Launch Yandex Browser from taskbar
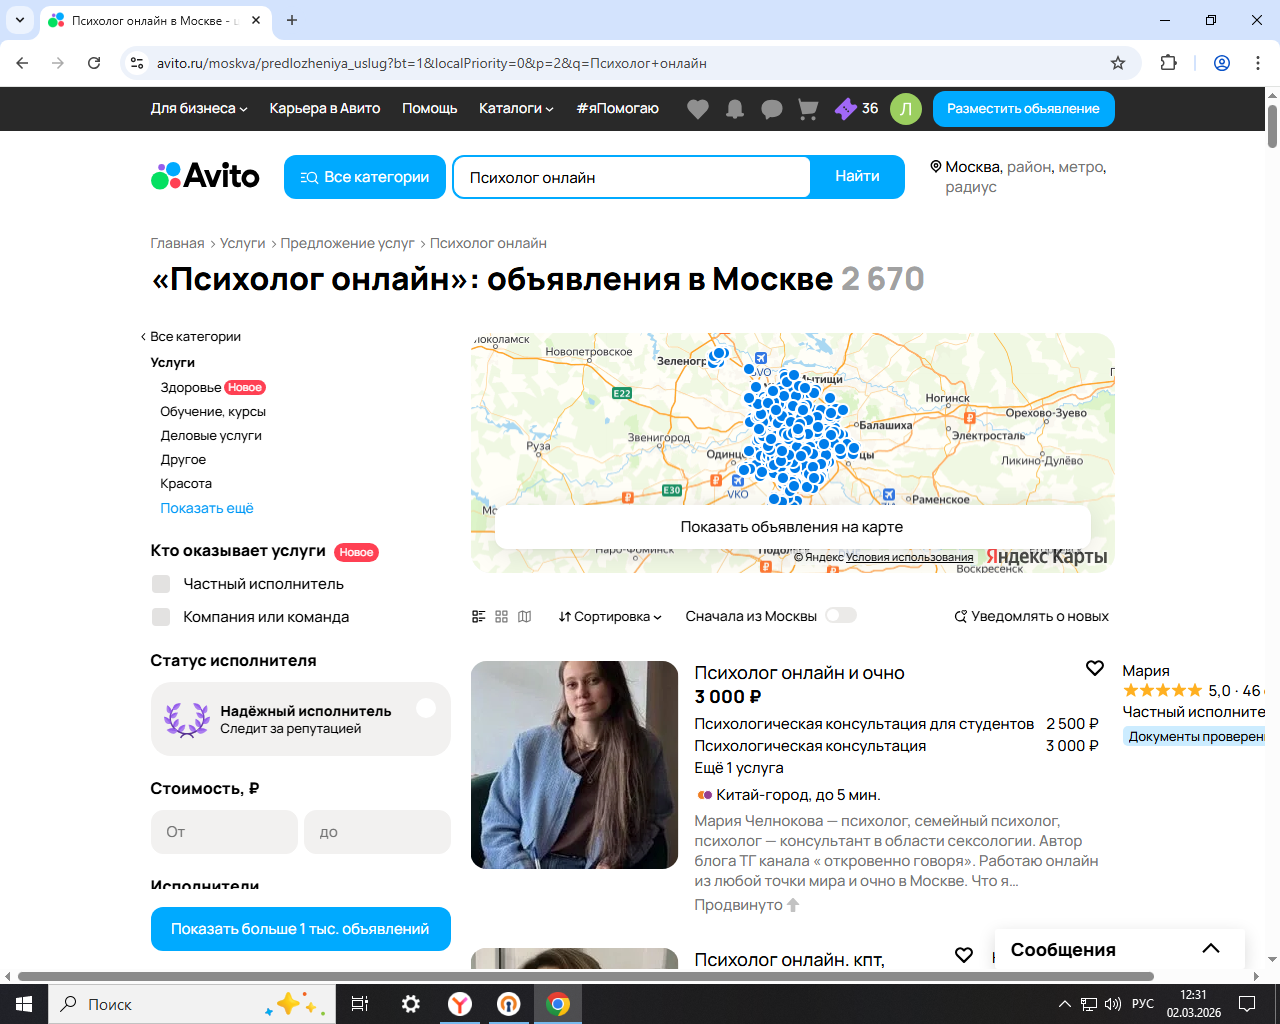The image size is (1280, 1024). tap(460, 1004)
